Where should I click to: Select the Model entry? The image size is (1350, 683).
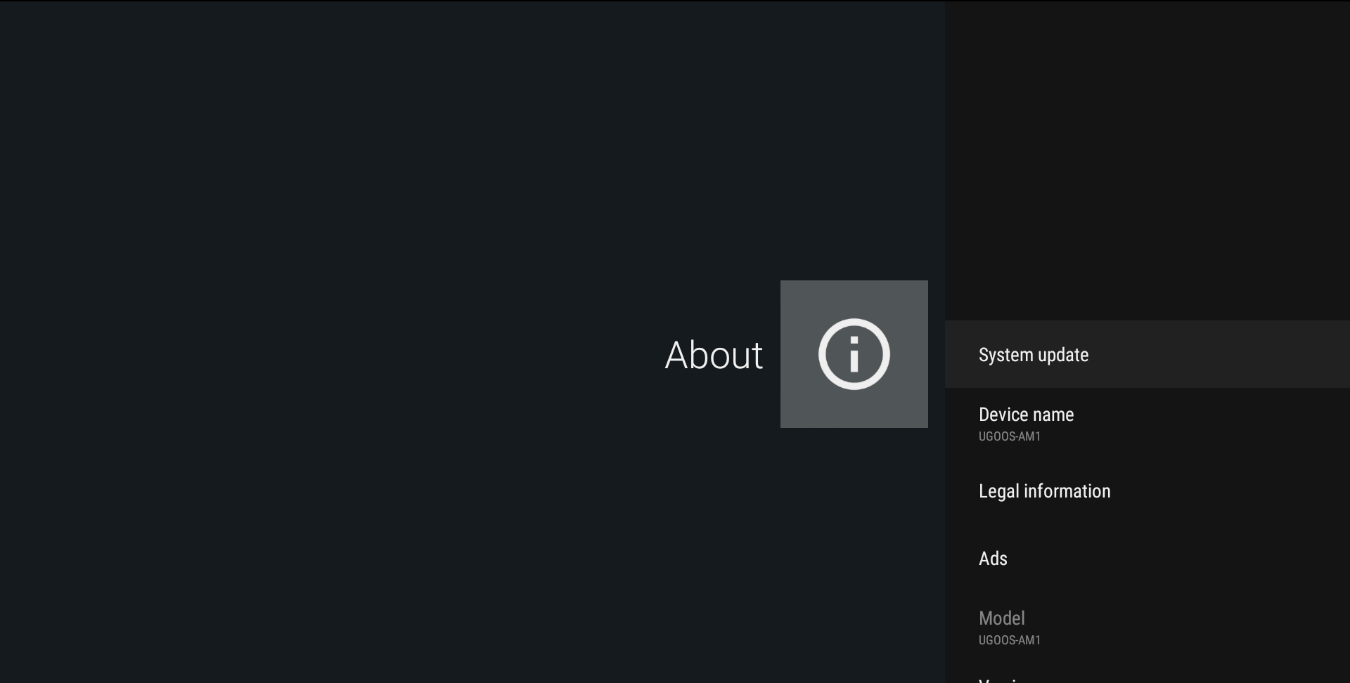point(1147,627)
